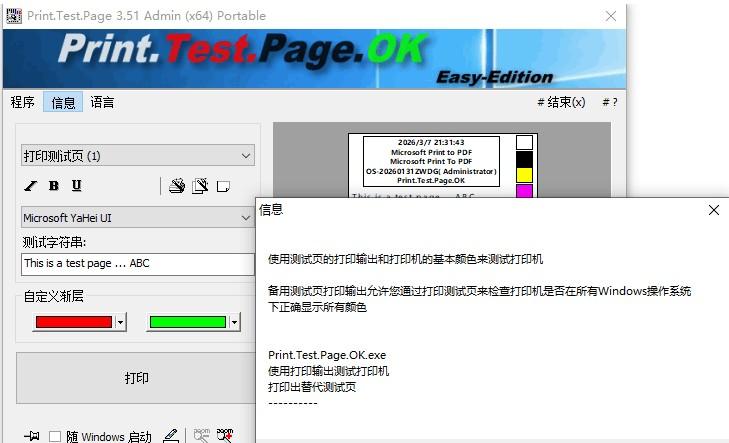Image resolution: width=729 pixels, height=443 pixels.
Task: Close the 信息 info panel
Action: tap(714, 210)
